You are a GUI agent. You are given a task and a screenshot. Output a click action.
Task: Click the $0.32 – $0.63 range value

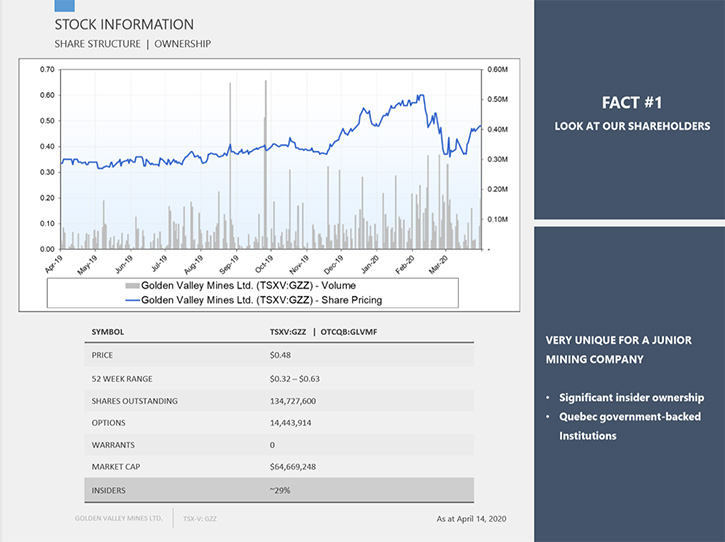tap(295, 379)
